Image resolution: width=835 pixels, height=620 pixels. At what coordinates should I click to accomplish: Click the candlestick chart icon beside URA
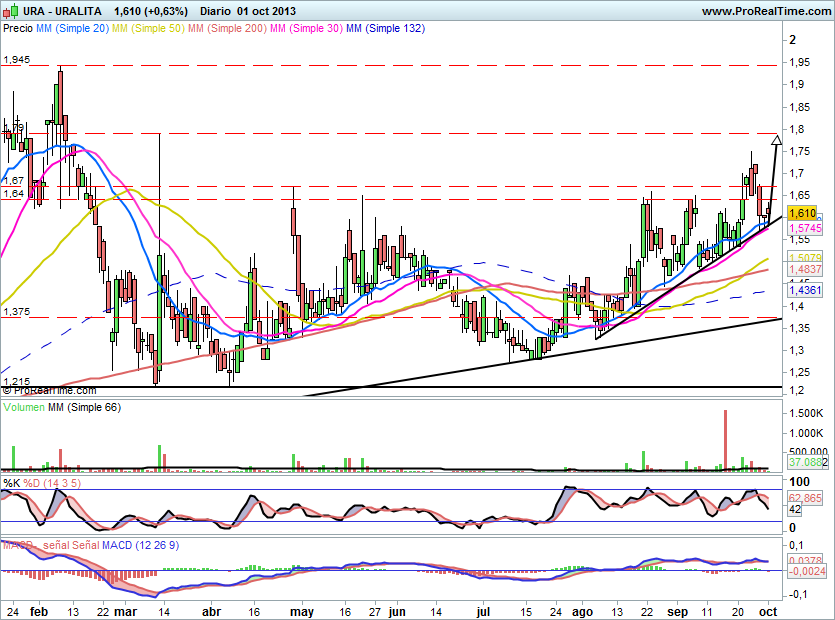(x=11, y=11)
